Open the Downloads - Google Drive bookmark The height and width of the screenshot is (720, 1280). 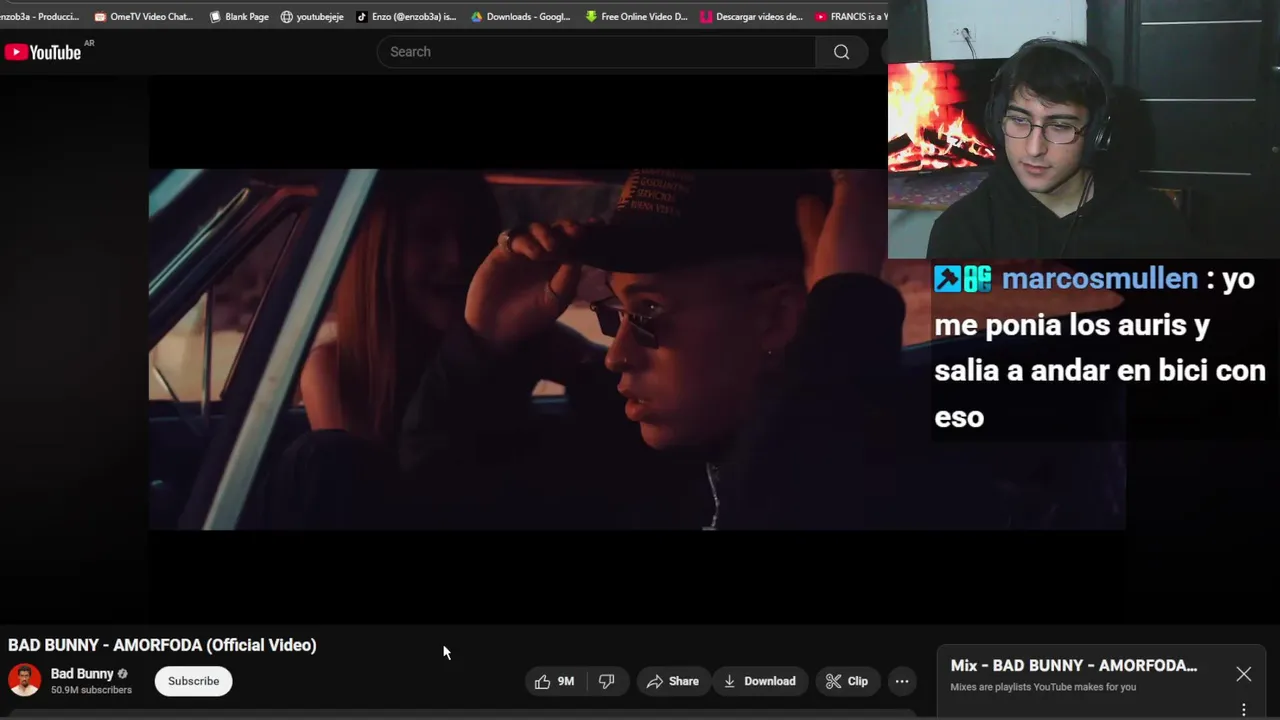pyautogui.click(x=520, y=16)
